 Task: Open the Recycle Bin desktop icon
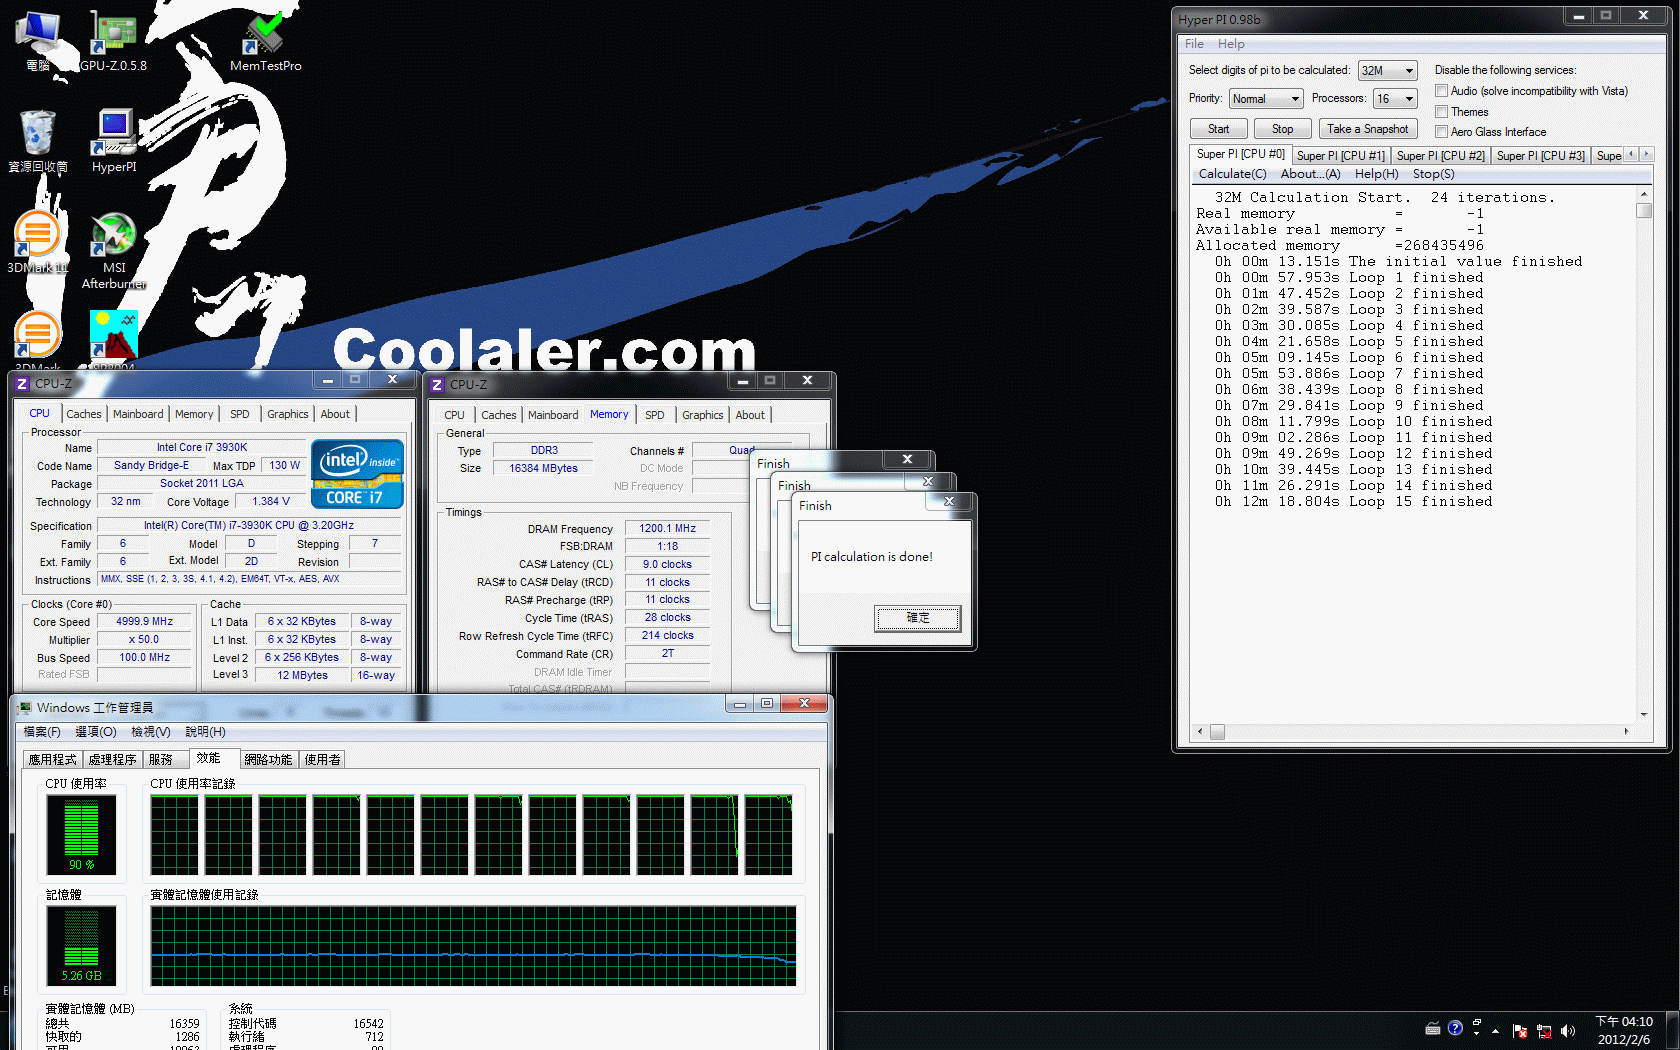tap(38, 141)
